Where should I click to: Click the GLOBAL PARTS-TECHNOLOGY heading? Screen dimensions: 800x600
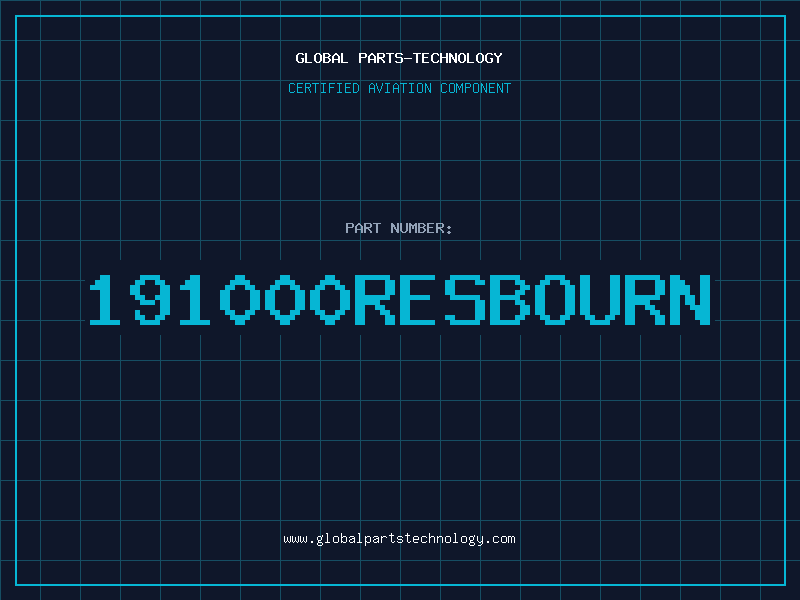[x=399, y=58]
